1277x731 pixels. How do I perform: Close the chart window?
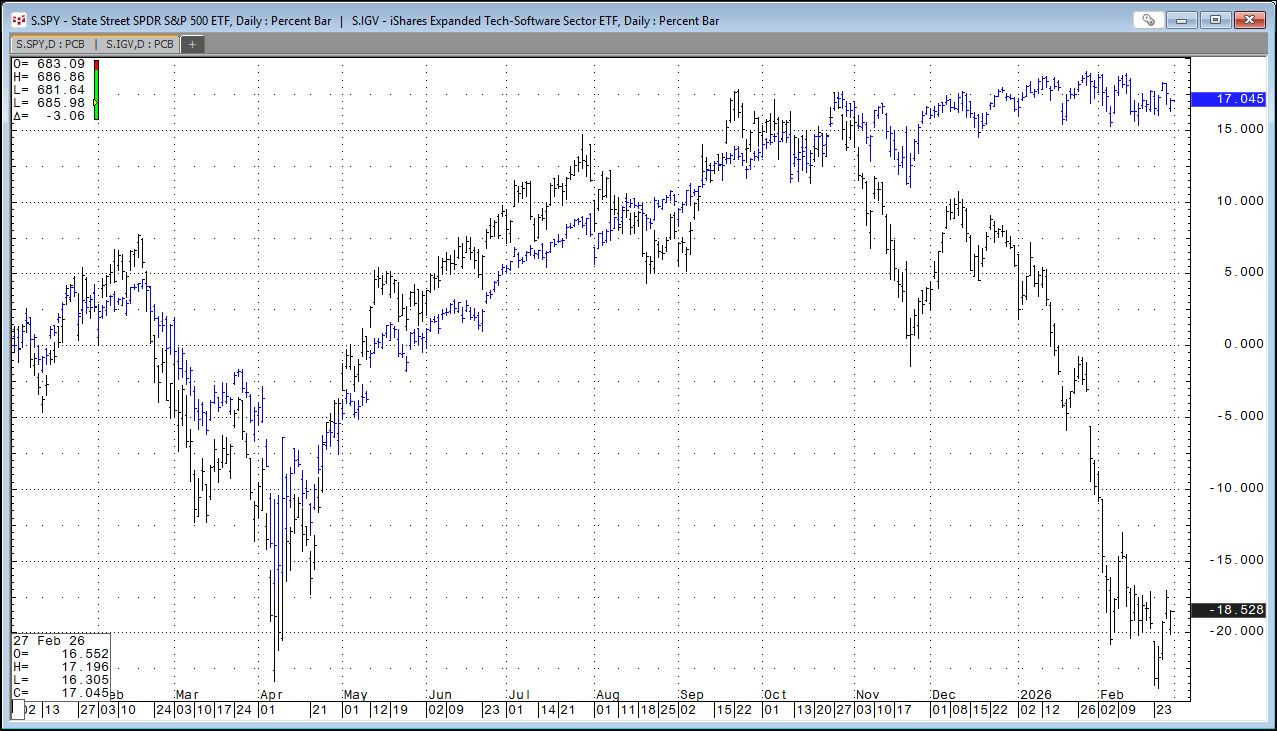tap(1250, 20)
